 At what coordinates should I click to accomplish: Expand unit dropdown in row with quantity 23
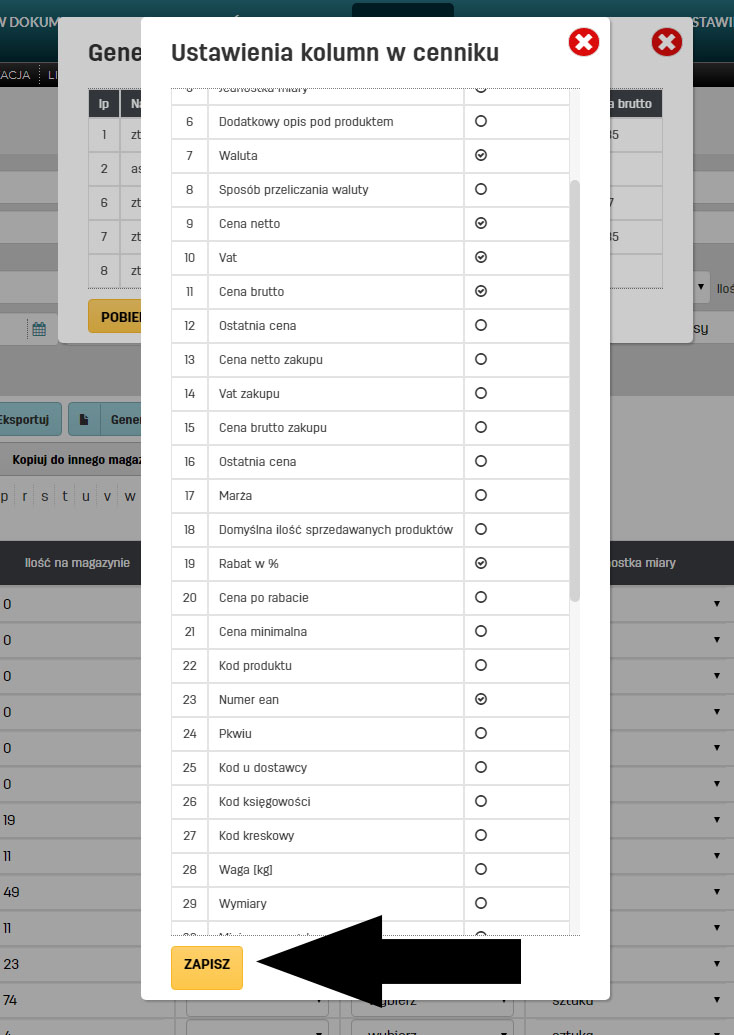716,964
